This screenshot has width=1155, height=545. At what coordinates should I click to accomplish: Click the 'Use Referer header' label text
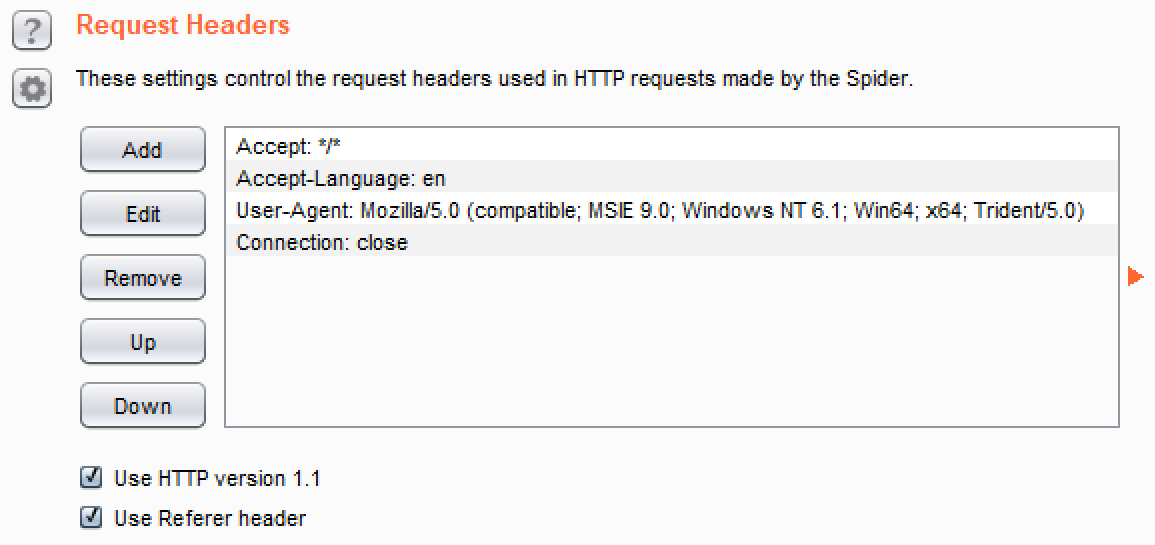tap(210, 518)
